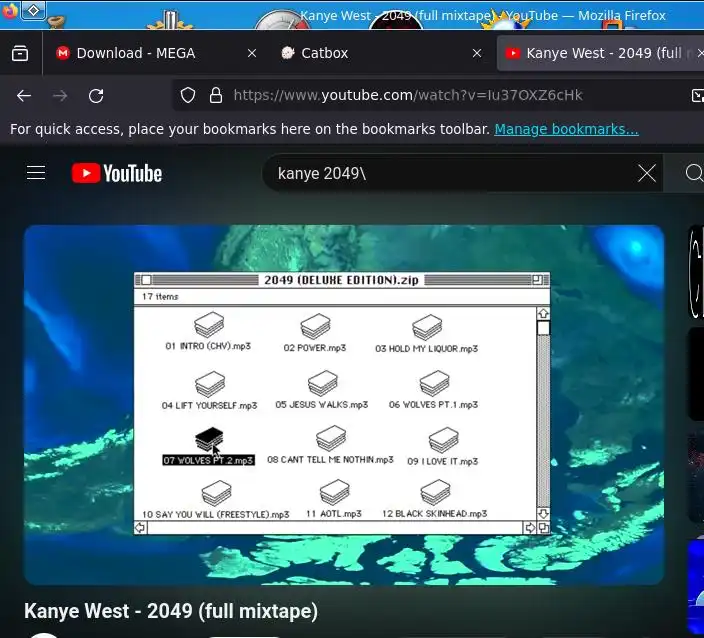Clear the YouTube search query

(x=647, y=173)
